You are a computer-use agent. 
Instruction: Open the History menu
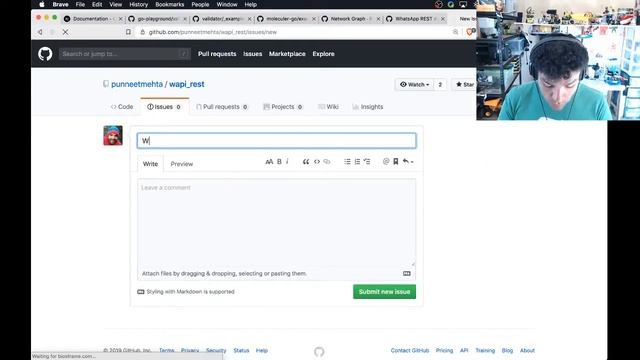[x=138, y=4]
